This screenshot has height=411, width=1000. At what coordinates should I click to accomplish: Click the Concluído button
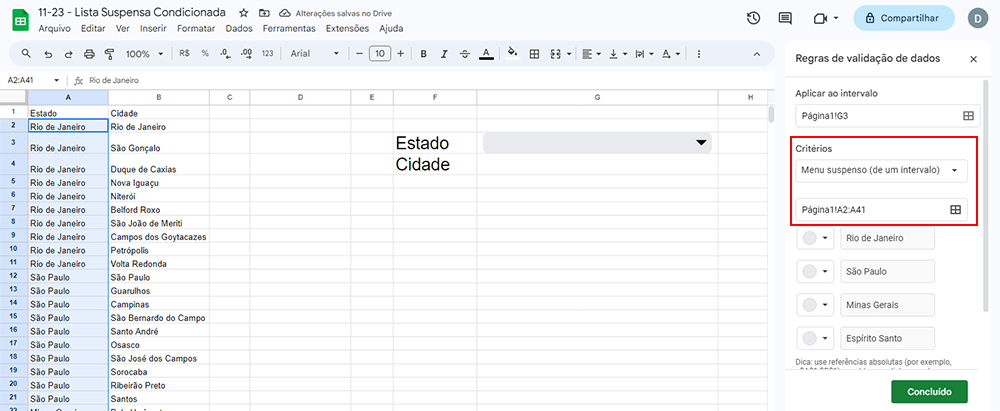point(929,391)
